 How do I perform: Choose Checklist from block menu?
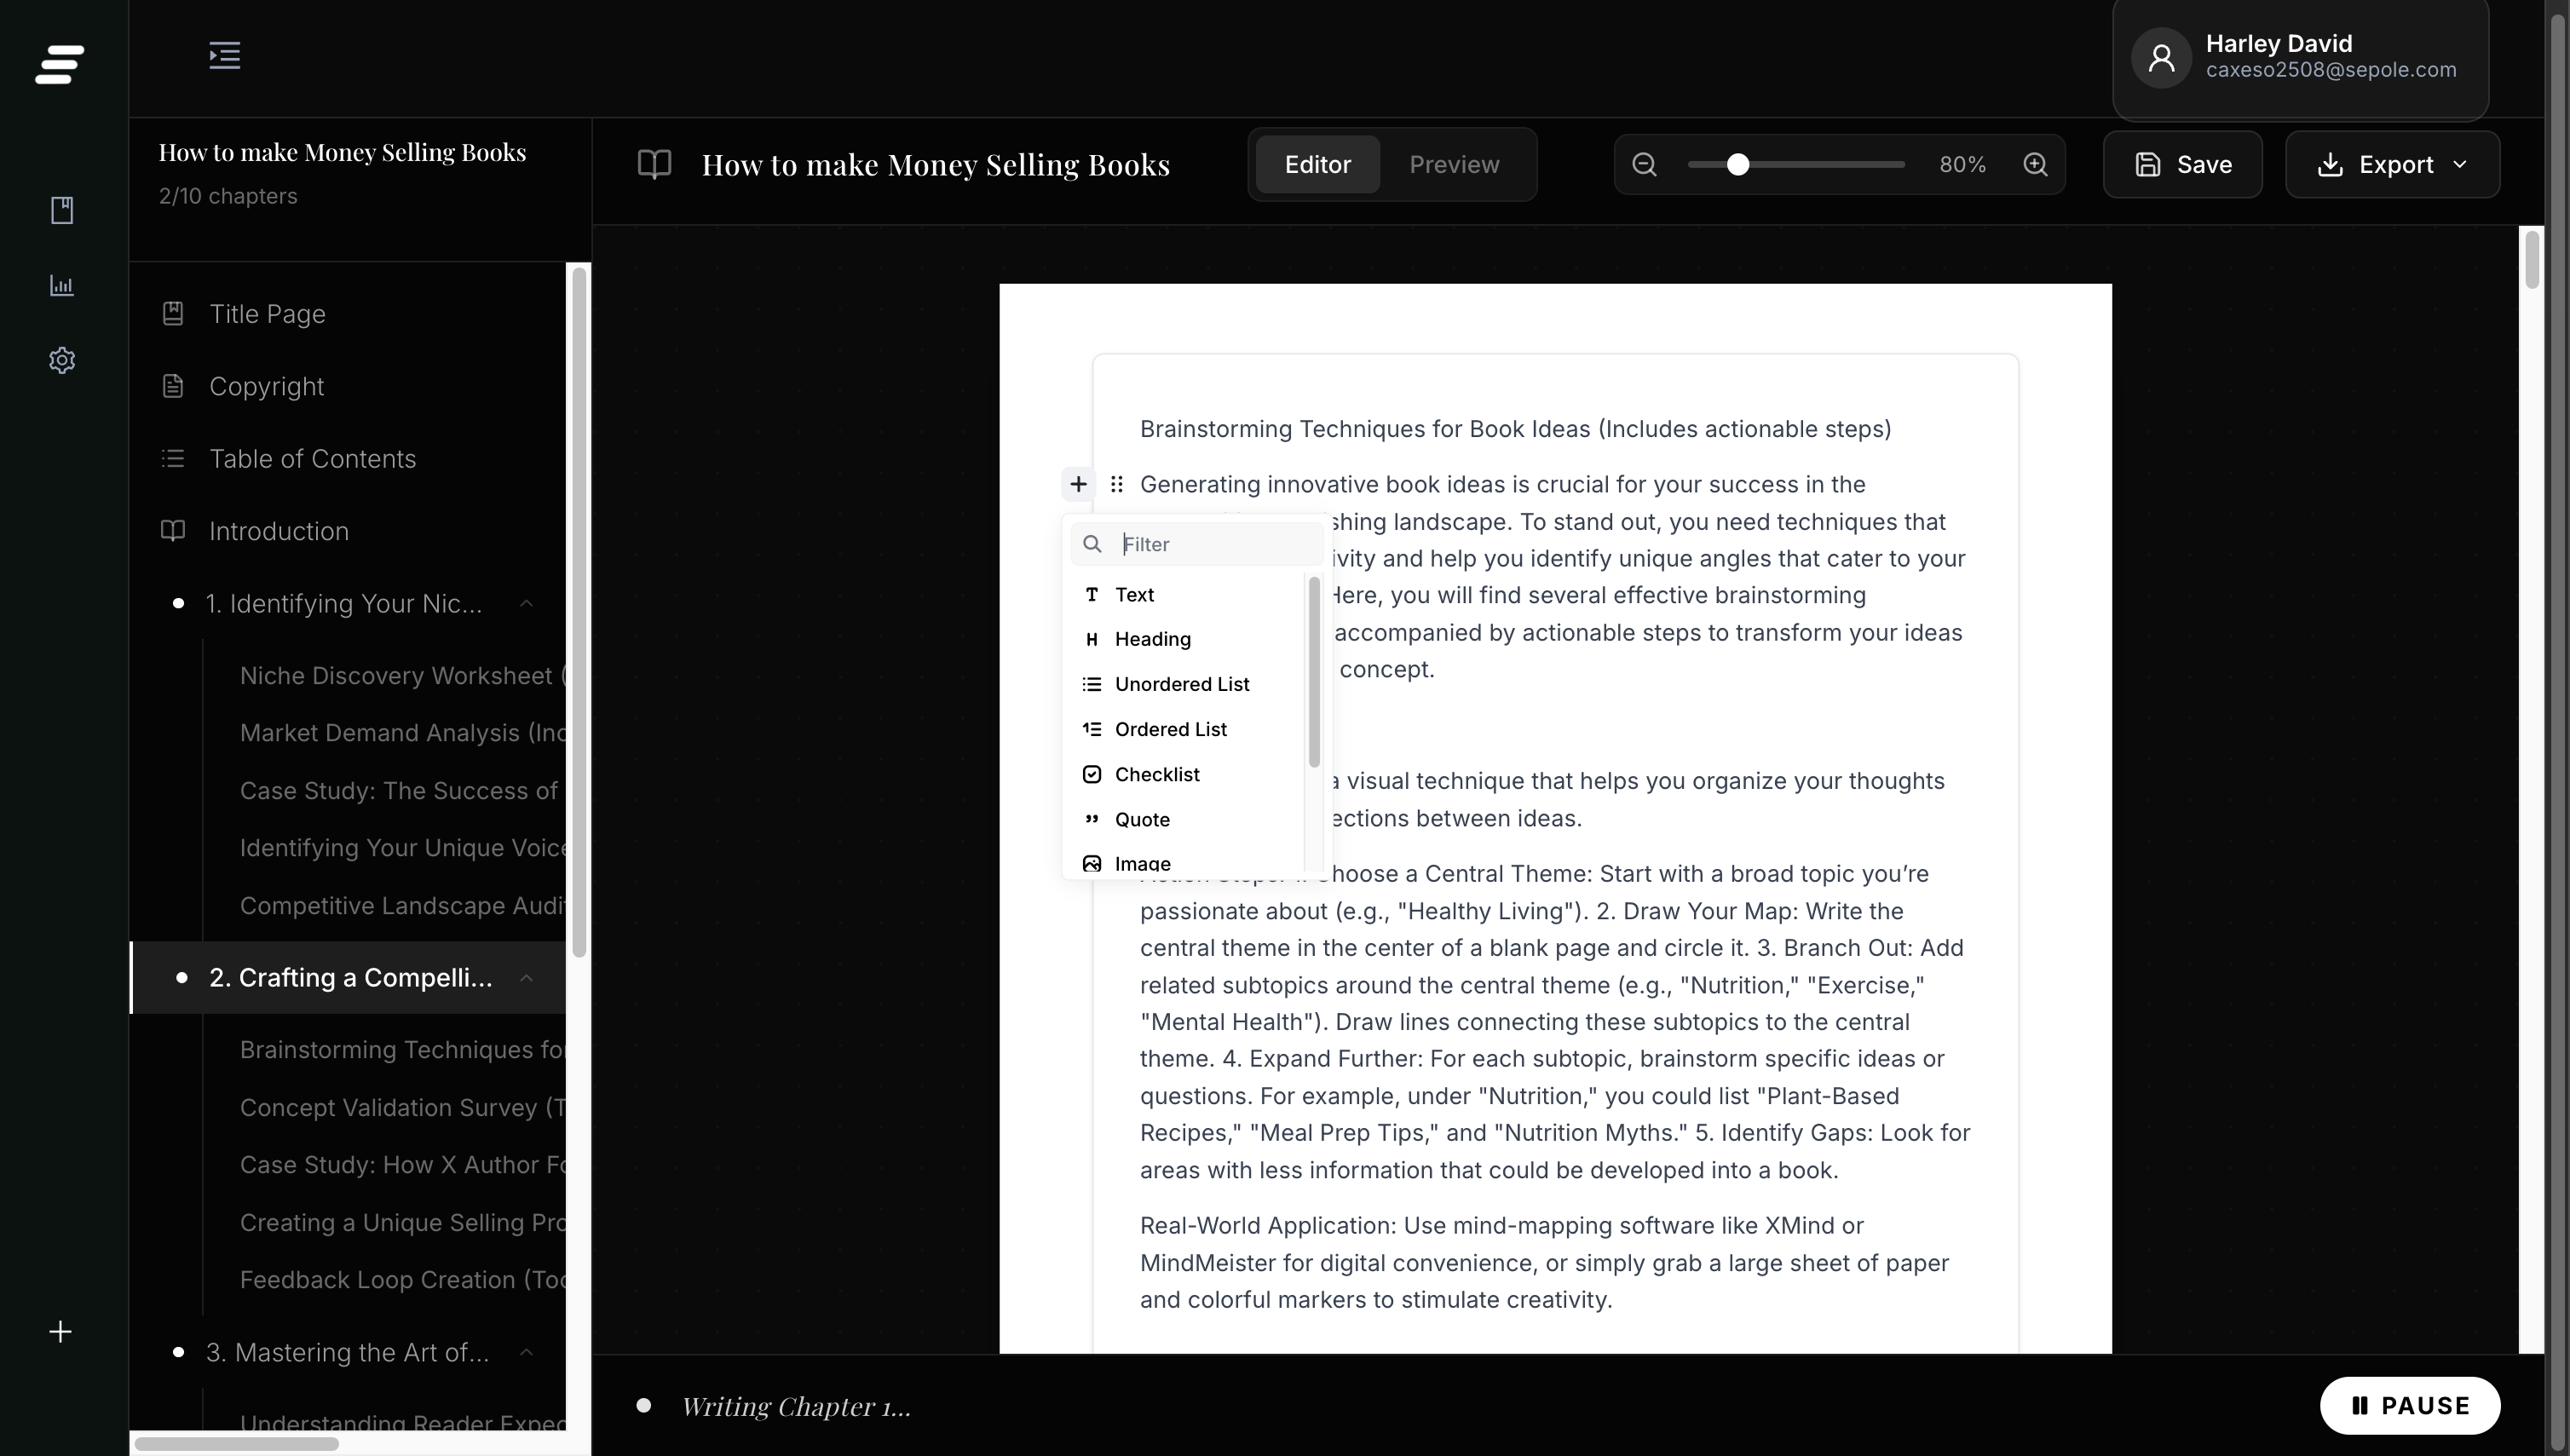point(1157,774)
